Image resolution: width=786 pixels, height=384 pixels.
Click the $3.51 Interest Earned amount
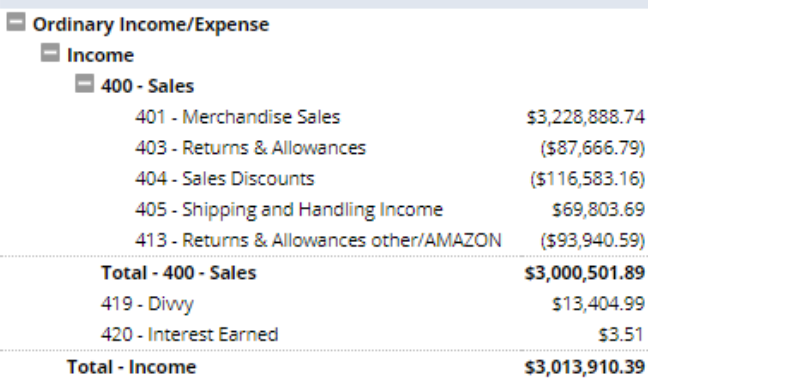(x=621, y=334)
